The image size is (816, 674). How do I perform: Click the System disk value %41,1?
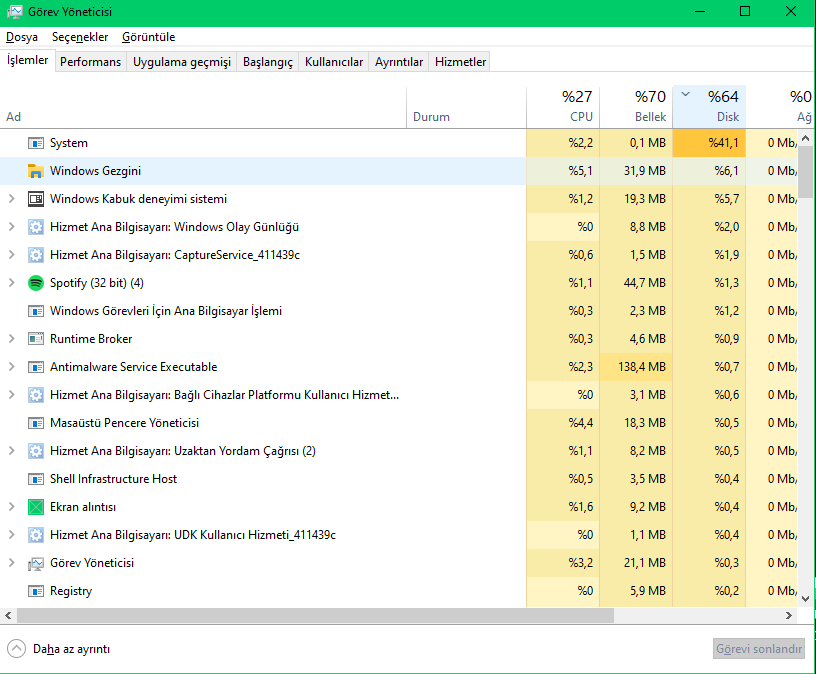point(709,143)
